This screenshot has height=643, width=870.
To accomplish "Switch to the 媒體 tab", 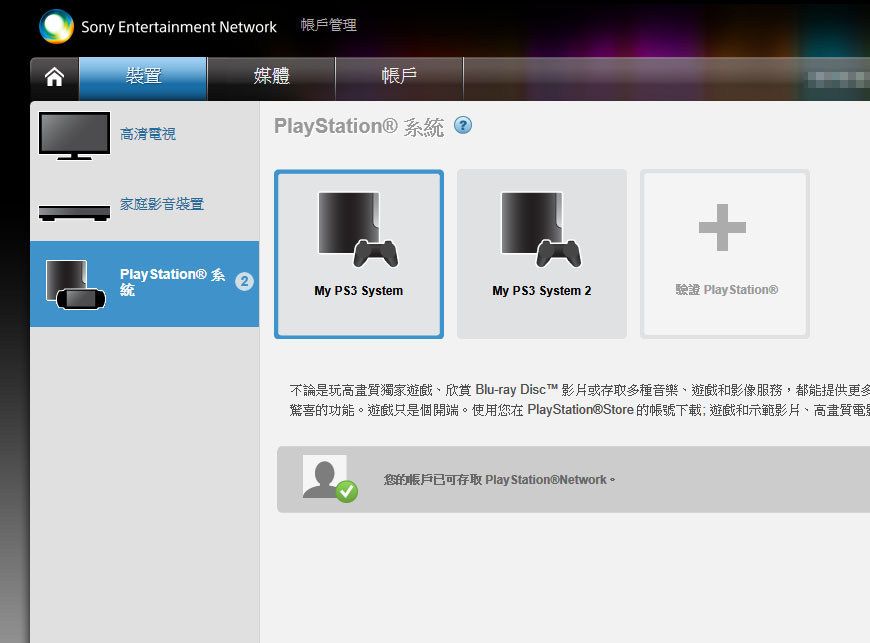I will [271, 79].
